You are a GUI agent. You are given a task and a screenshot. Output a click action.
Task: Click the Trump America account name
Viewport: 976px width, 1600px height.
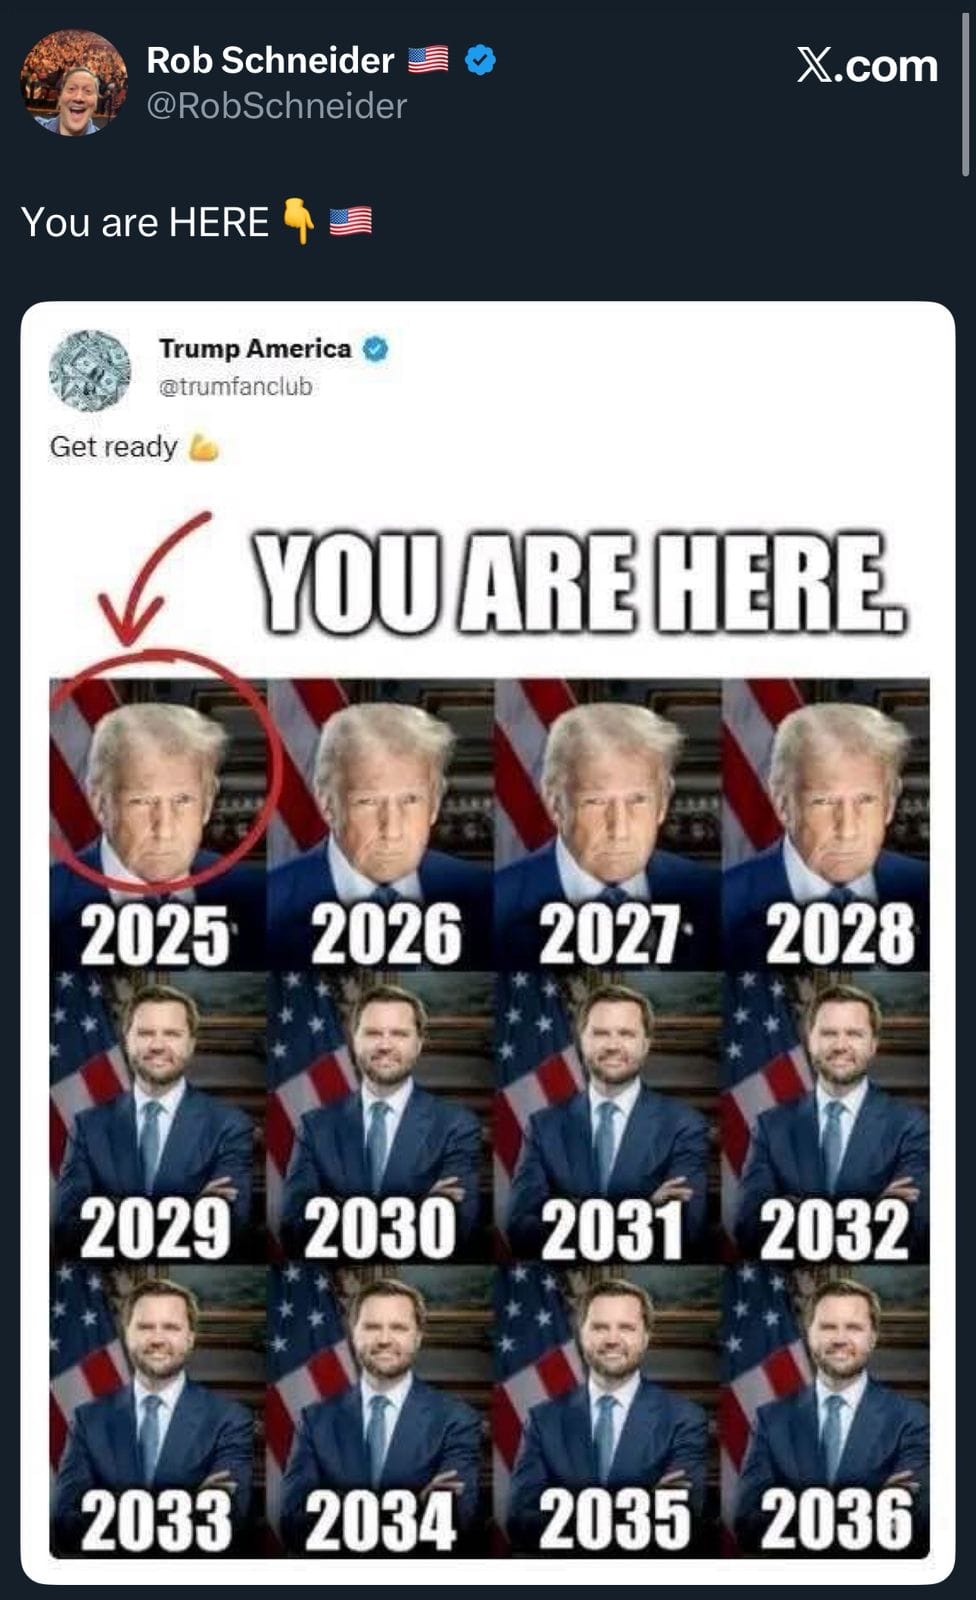(255, 348)
